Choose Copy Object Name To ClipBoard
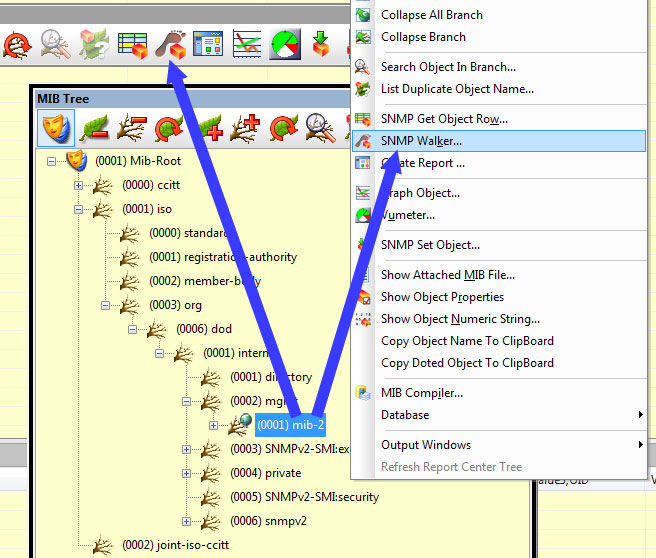This screenshot has width=656, height=558. tap(499, 341)
